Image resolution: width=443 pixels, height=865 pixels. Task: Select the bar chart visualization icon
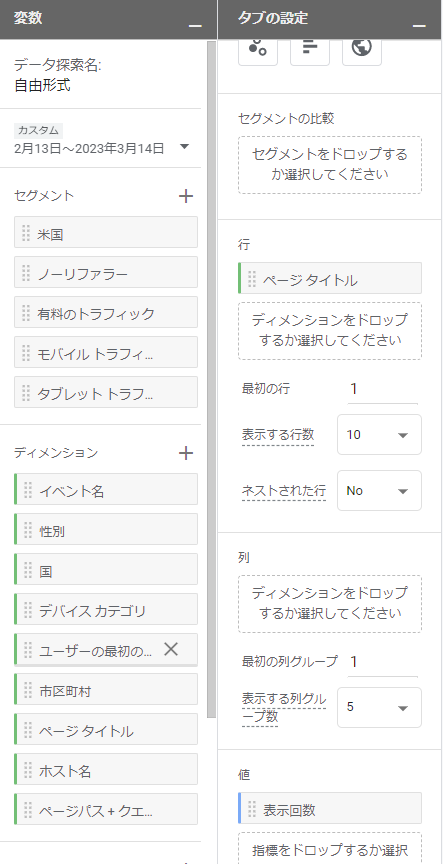309,49
